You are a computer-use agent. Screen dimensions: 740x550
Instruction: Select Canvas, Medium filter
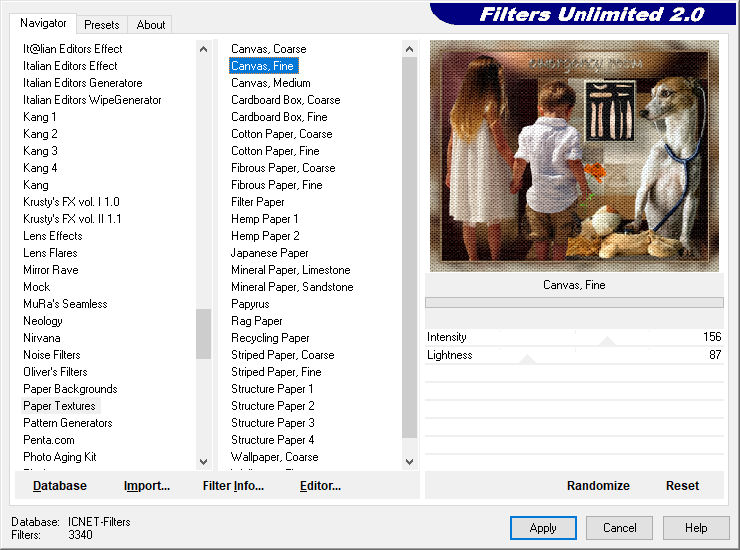click(x=271, y=83)
